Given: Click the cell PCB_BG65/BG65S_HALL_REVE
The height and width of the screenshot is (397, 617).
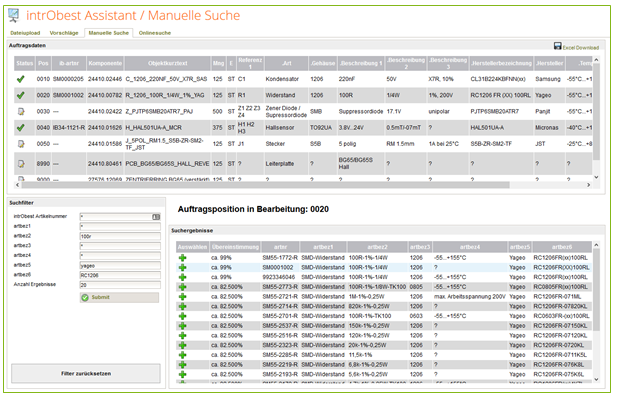Looking at the screenshot, I should click(167, 163).
